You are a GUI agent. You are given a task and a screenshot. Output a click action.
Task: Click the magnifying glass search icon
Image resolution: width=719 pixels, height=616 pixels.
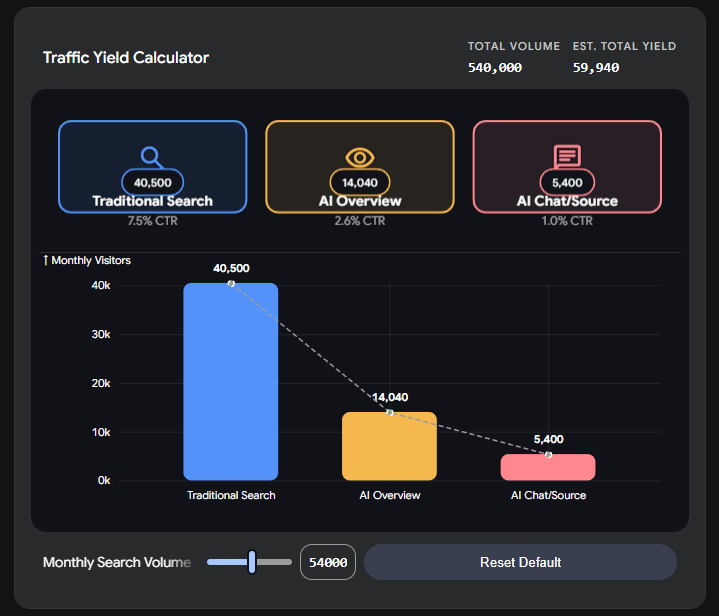tap(152, 157)
